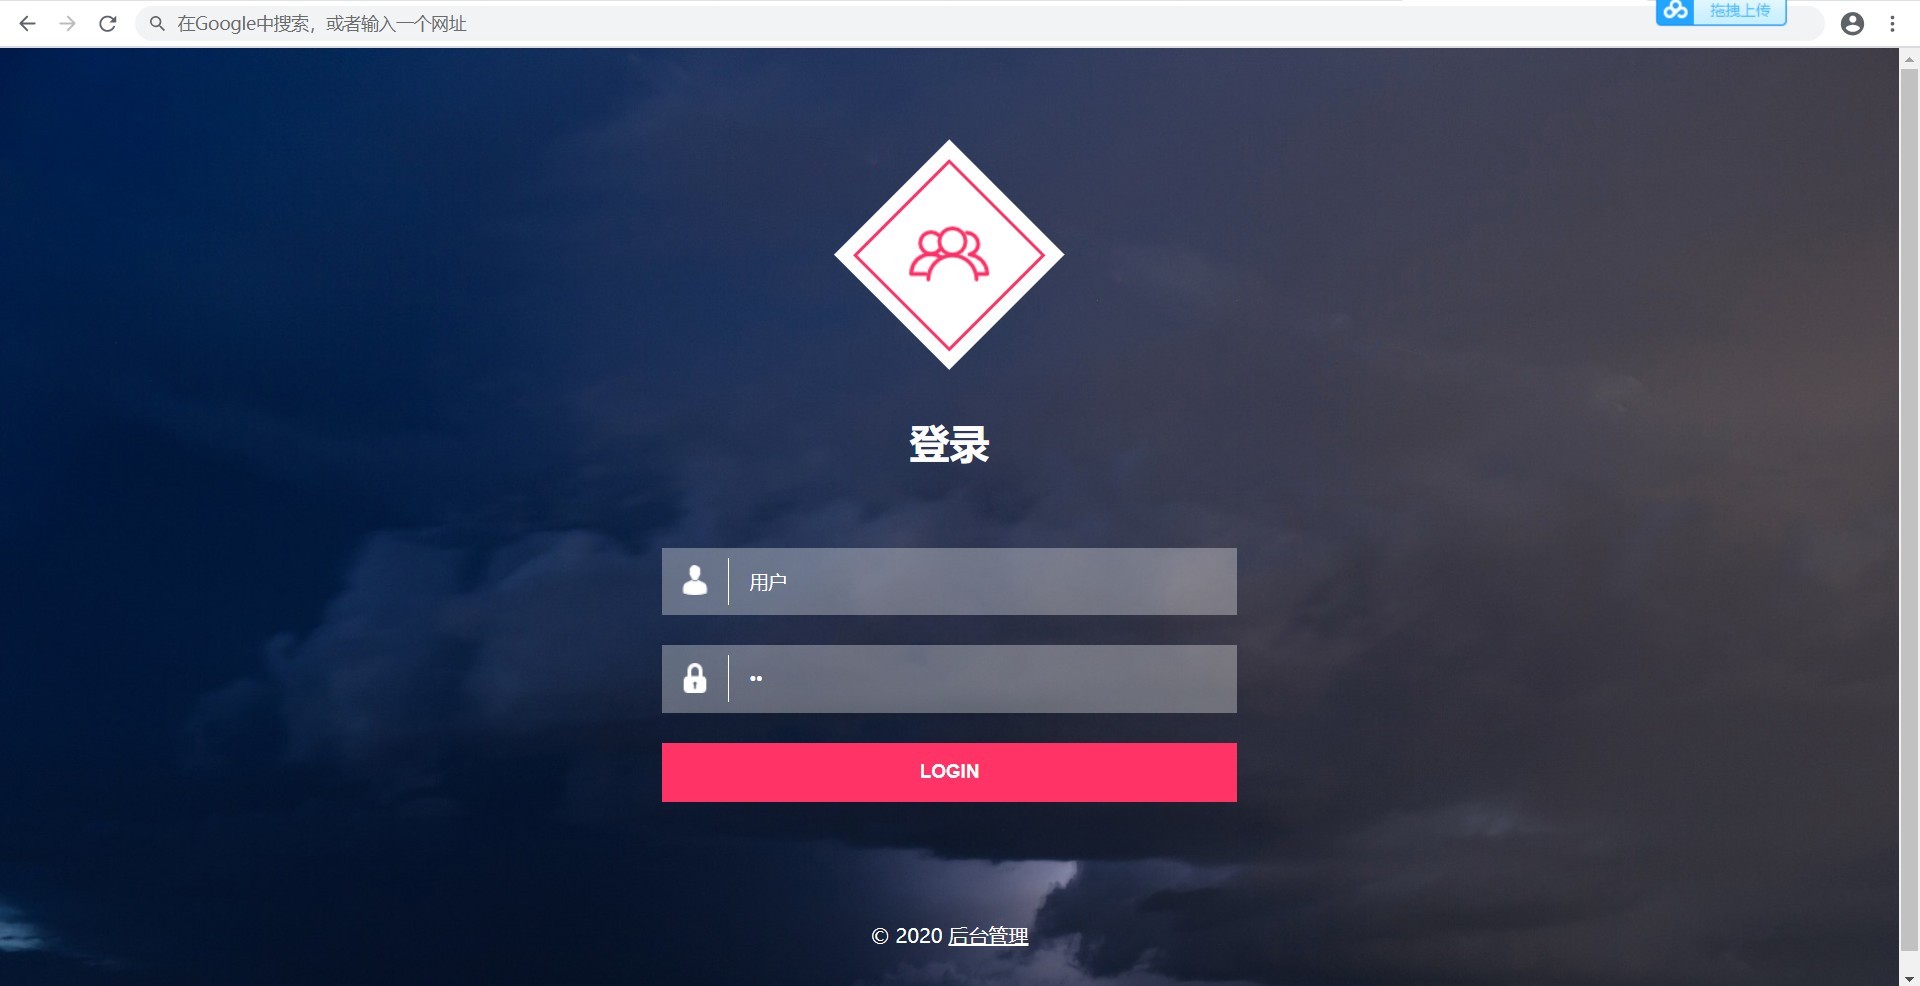Submit with the pink LOGIN button
1920x986 pixels.
click(949, 772)
